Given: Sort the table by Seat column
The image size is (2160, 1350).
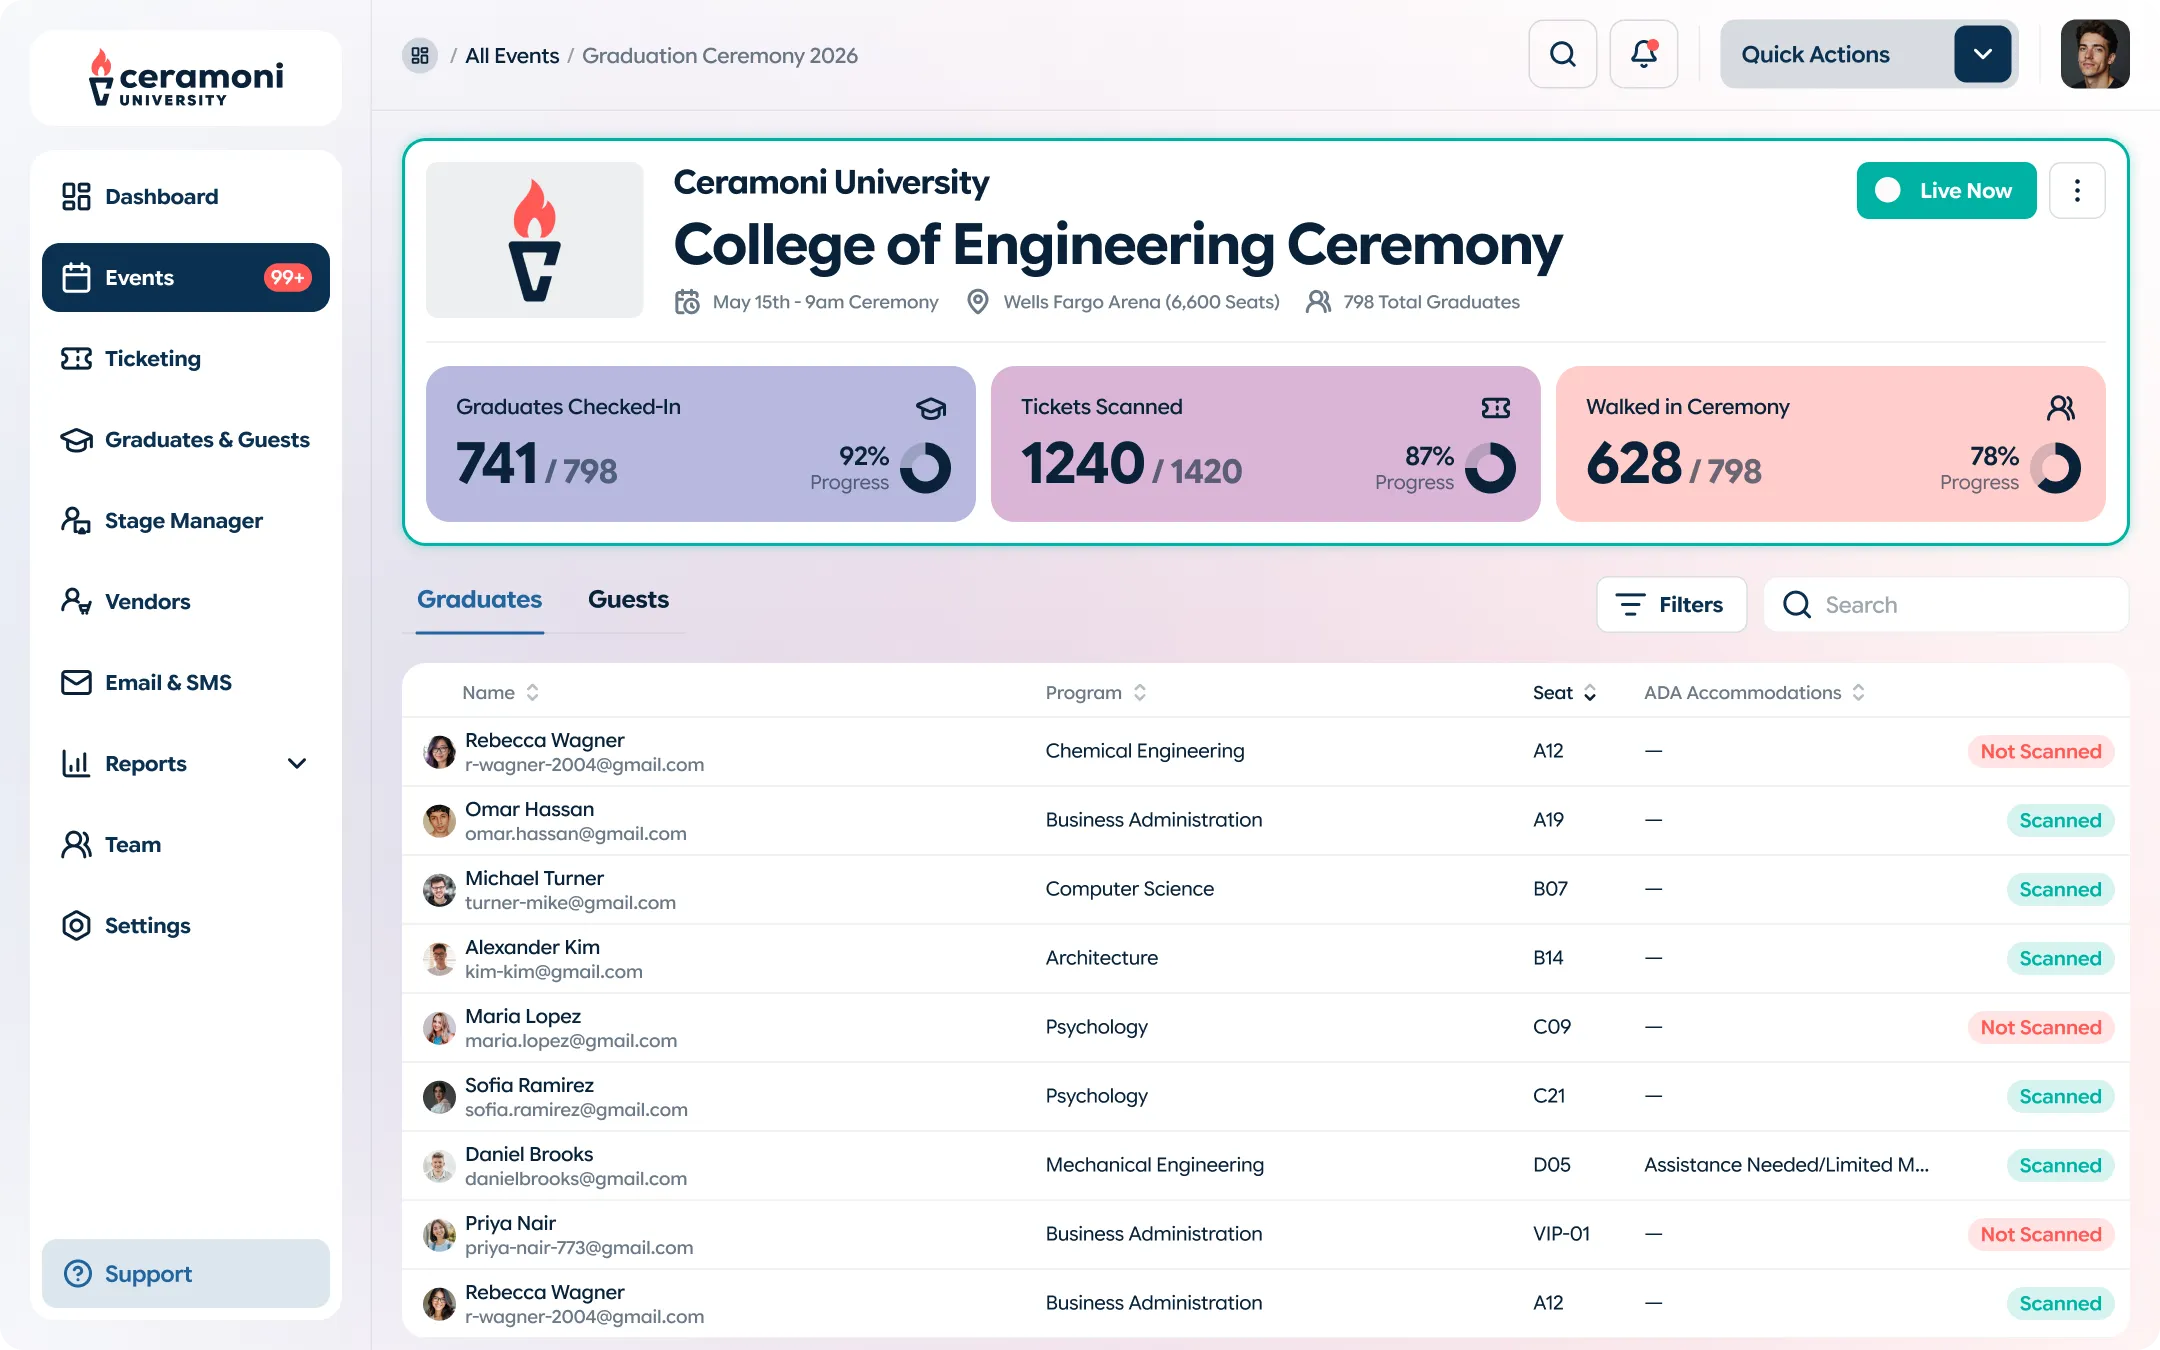Looking at the screenshot, I should point(1590,692).
